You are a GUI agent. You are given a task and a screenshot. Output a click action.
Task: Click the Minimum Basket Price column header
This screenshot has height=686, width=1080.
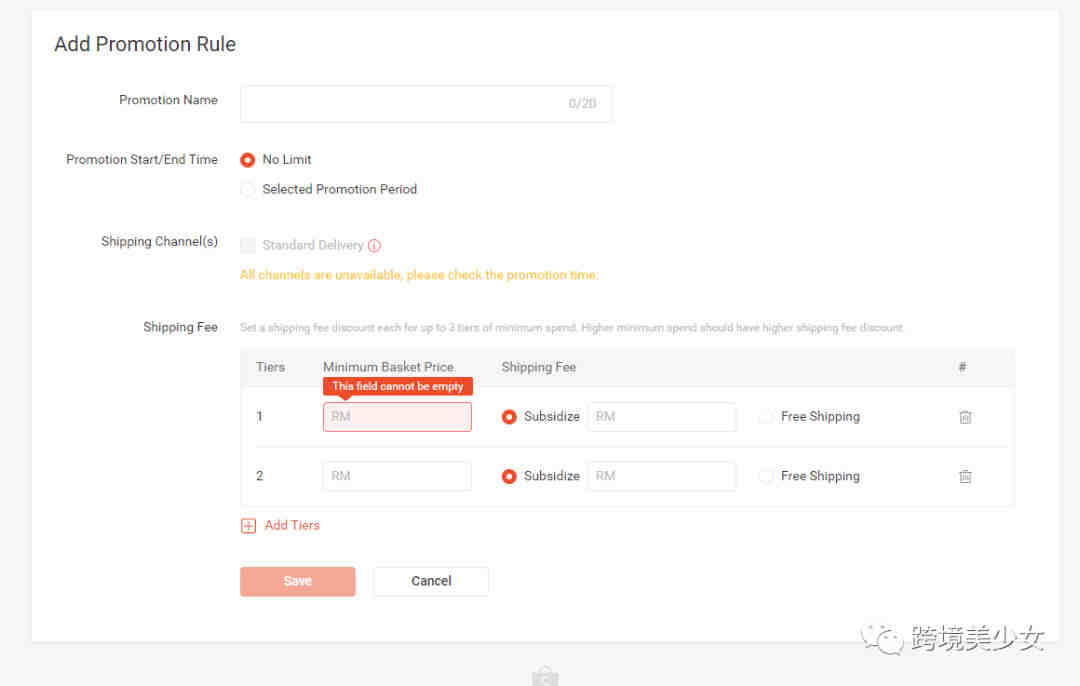[388, 367]
